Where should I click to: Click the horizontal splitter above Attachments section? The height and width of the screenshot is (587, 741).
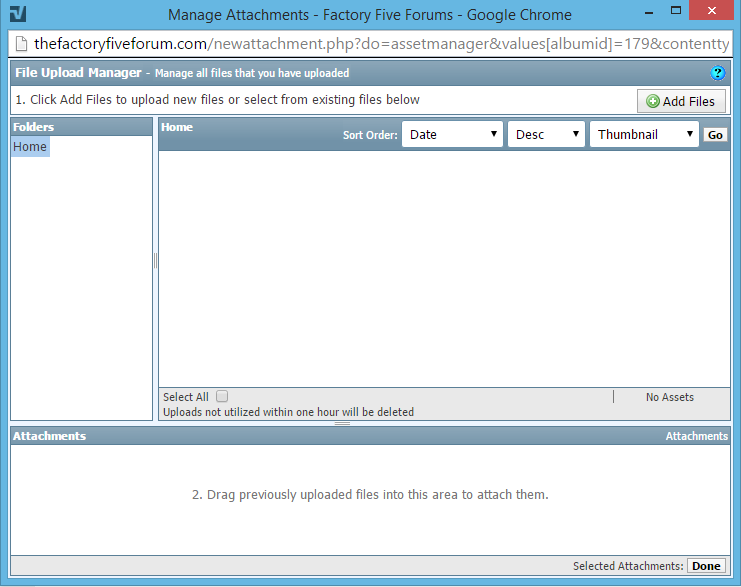pyautogui.click(x=342, y=424)
